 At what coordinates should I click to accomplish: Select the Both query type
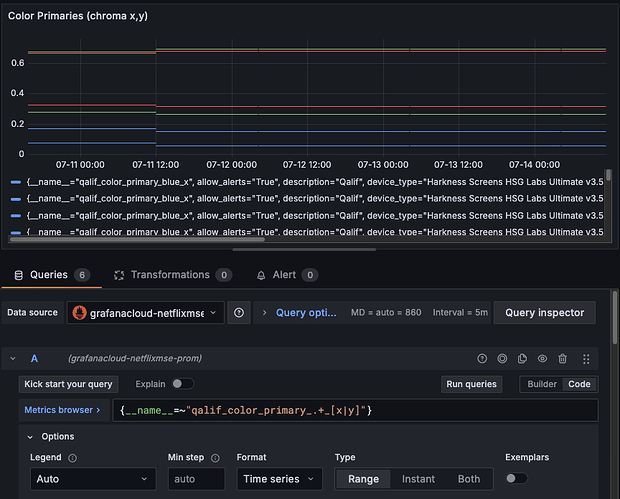[469, 479]
